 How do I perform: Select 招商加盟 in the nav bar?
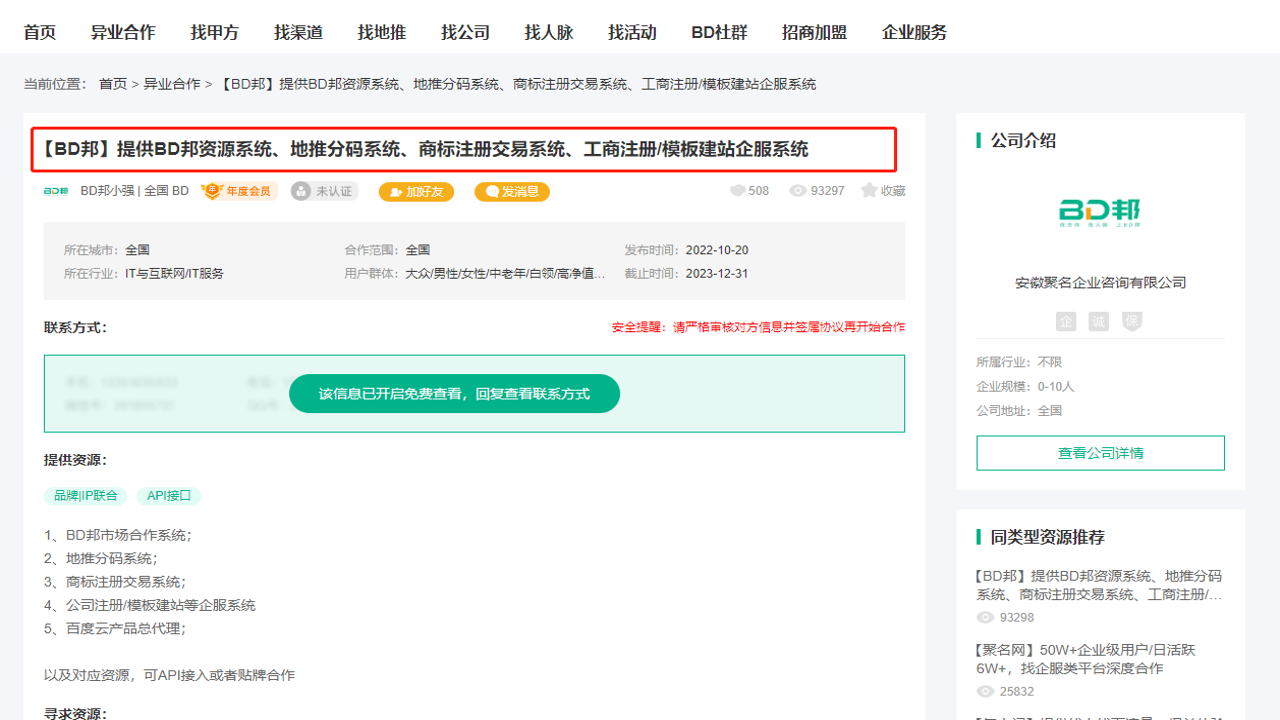[814, 32]
